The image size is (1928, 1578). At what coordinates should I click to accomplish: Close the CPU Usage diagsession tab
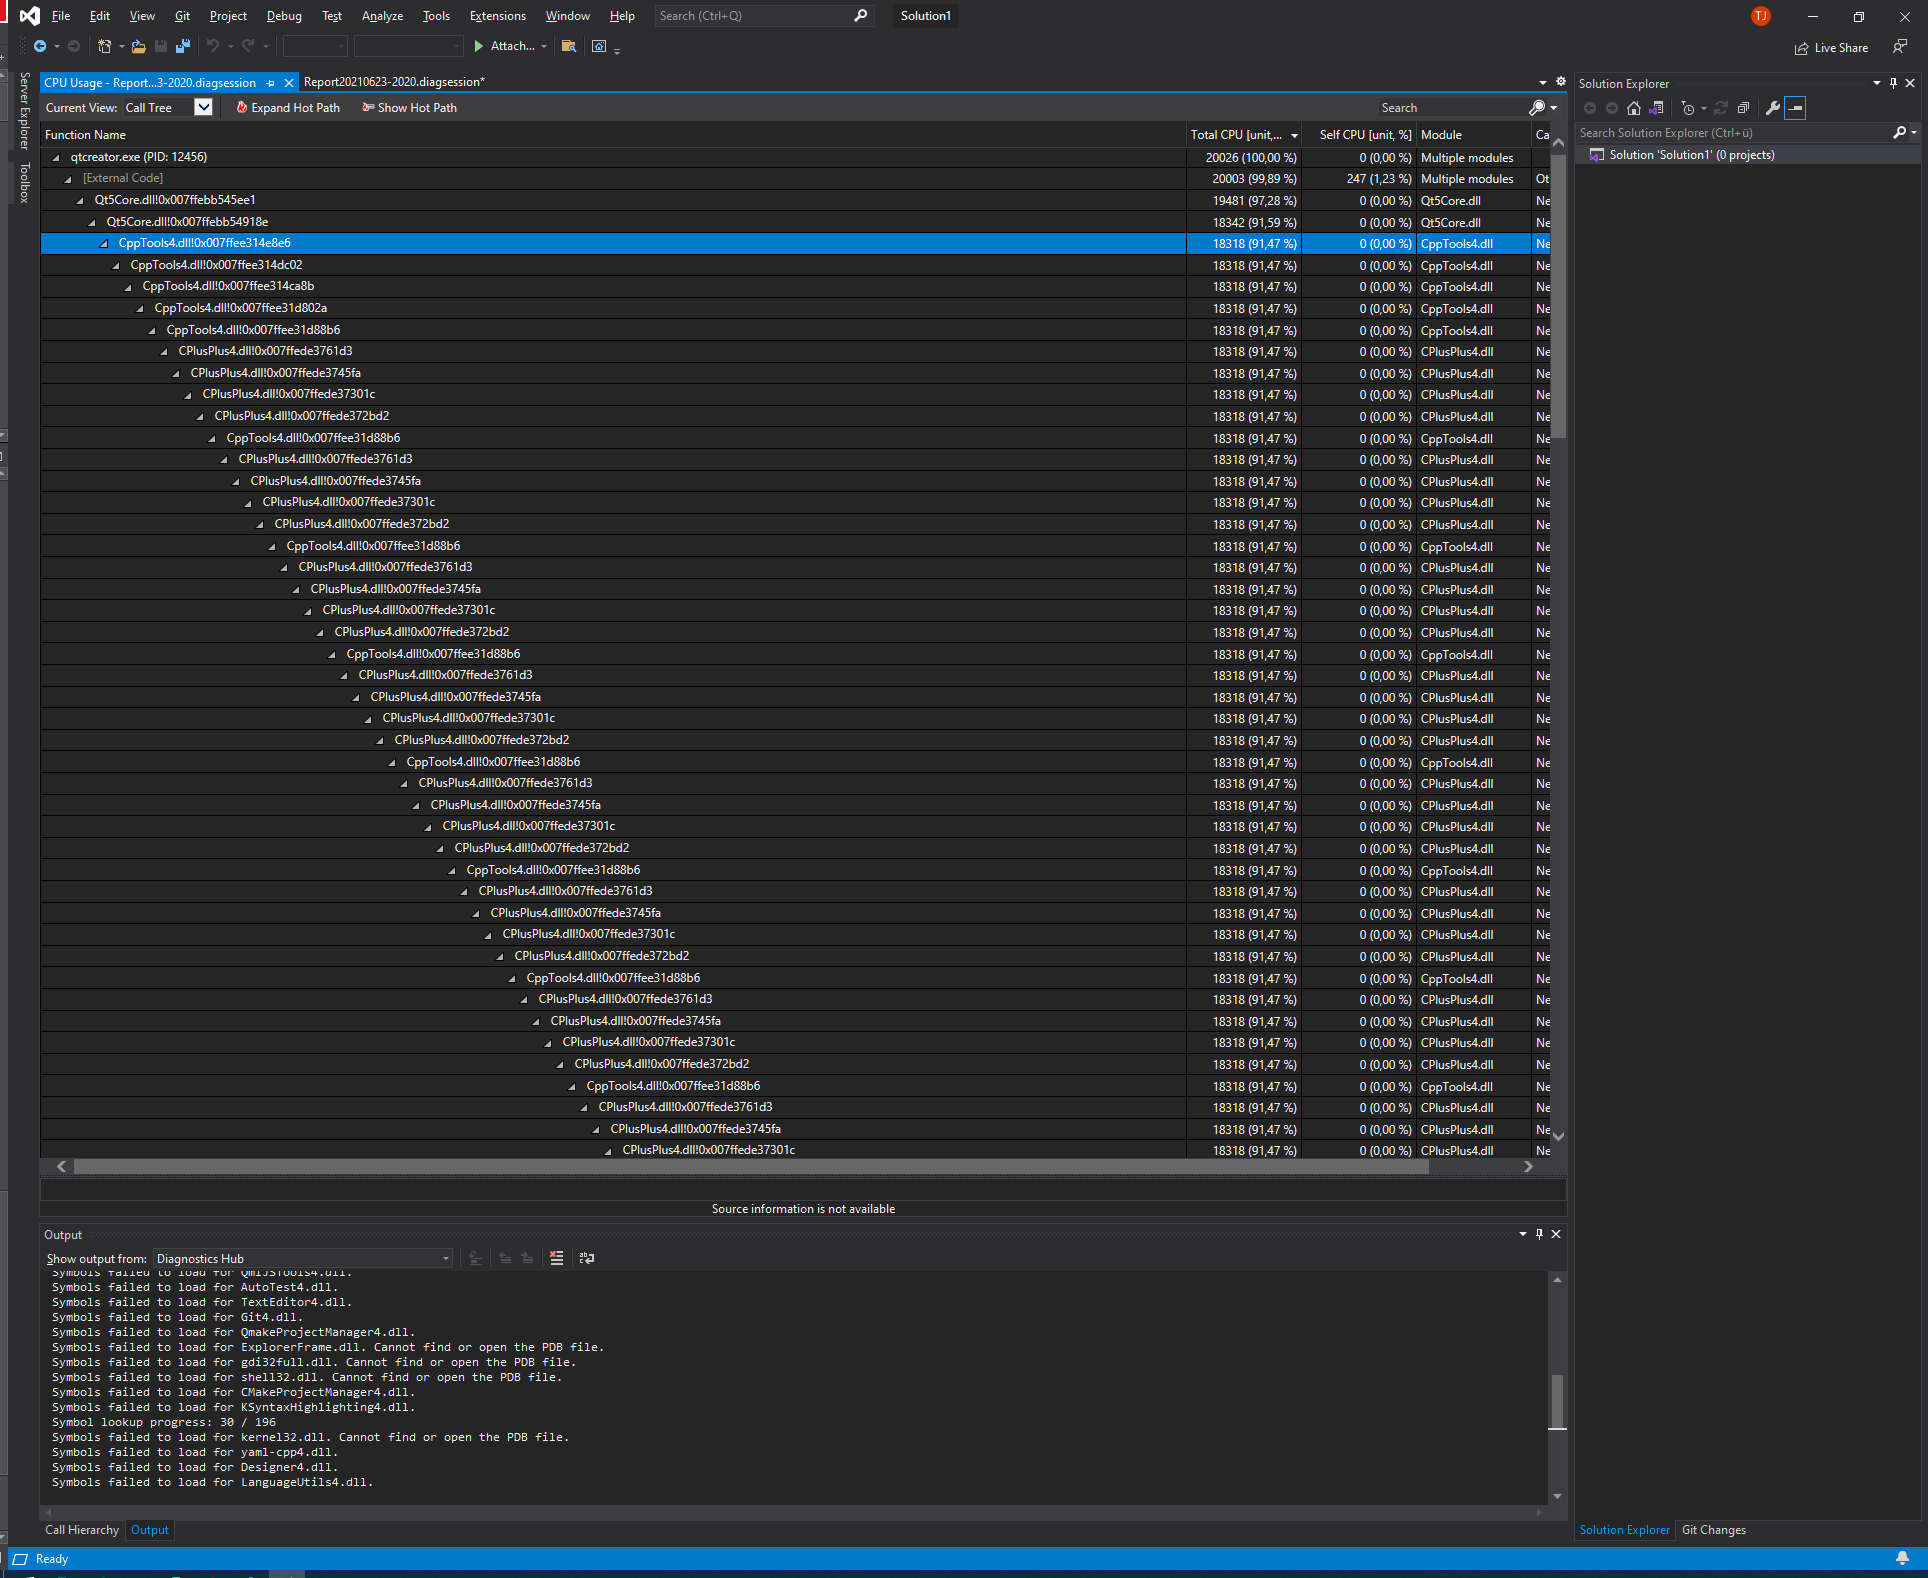[289, 83]
